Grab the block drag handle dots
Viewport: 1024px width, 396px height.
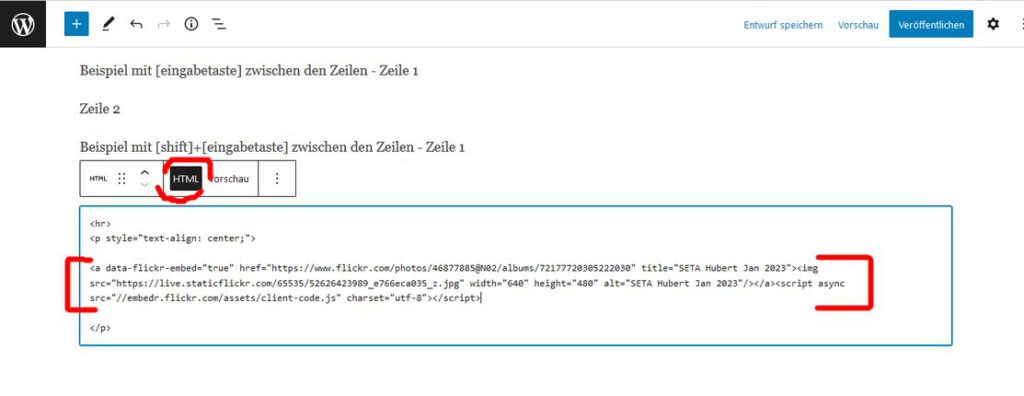point(121,178)
